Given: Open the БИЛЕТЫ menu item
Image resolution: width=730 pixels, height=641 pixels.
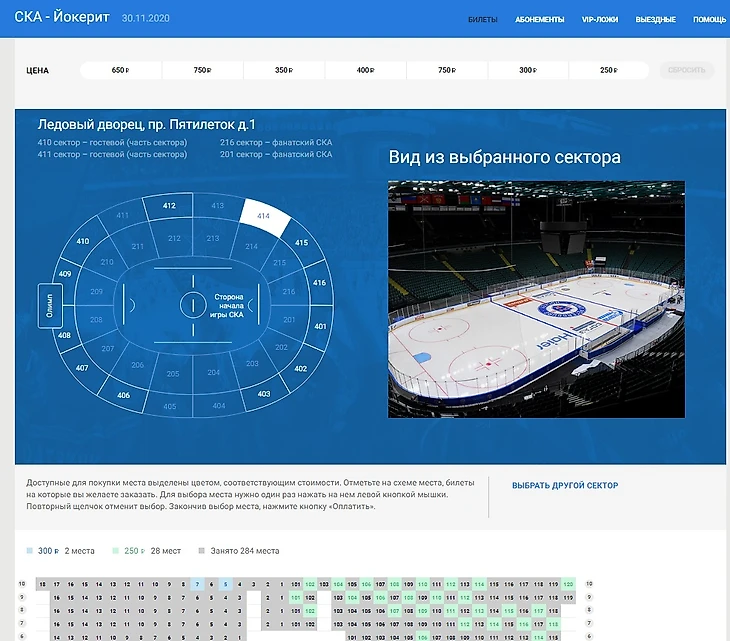Looking at the screenshot, I should click(483, 20).
